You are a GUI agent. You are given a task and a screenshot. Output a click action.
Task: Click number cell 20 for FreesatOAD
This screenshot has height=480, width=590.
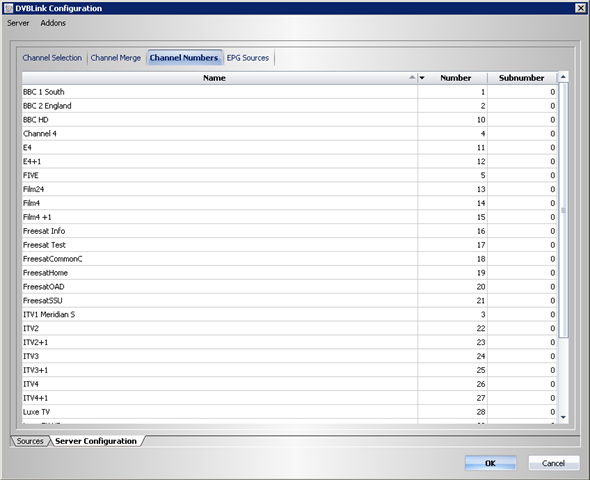coord(452,287)
